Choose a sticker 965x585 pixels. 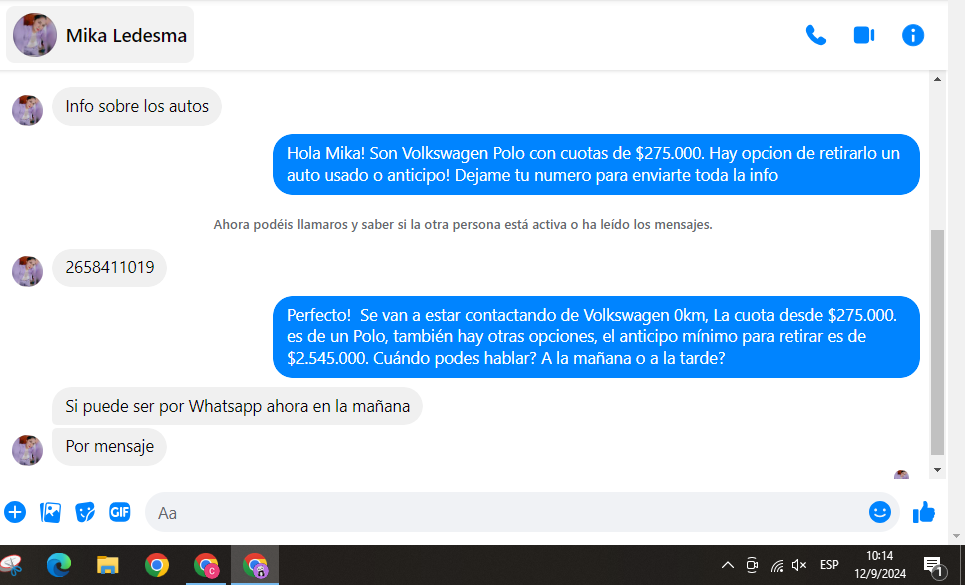pyautogui.click(x=85, y=512)
